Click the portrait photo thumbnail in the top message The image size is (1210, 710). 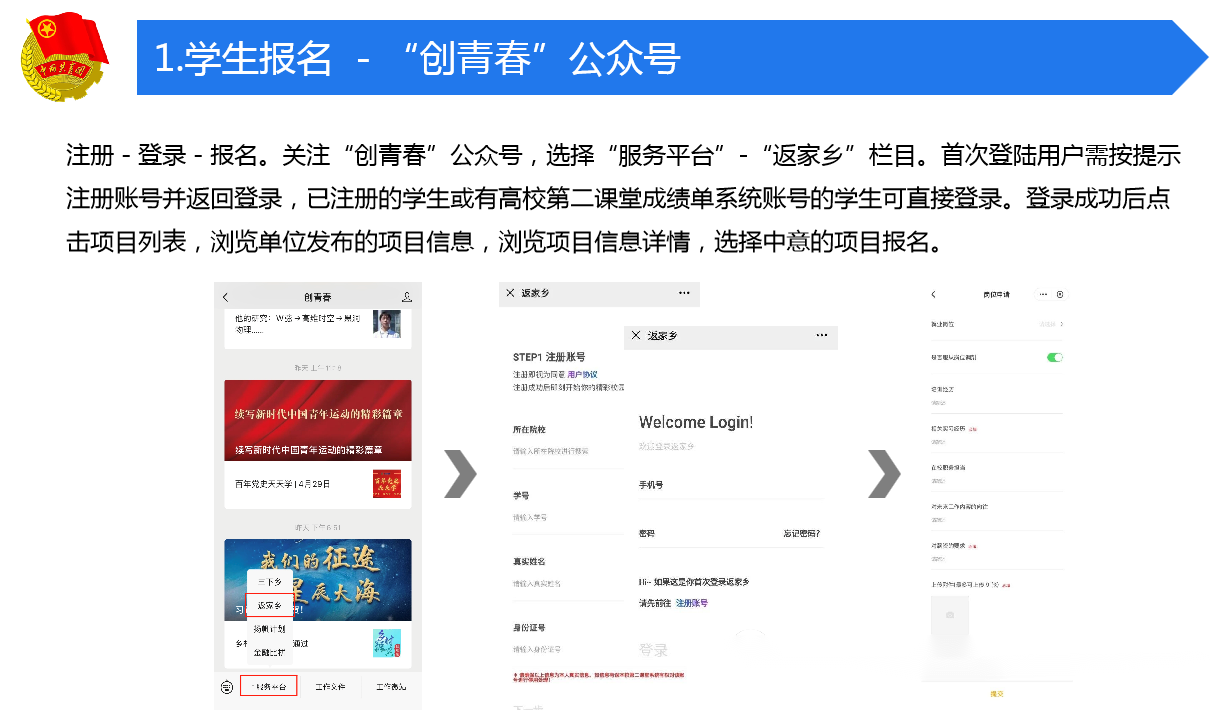(x=387, y=323)
